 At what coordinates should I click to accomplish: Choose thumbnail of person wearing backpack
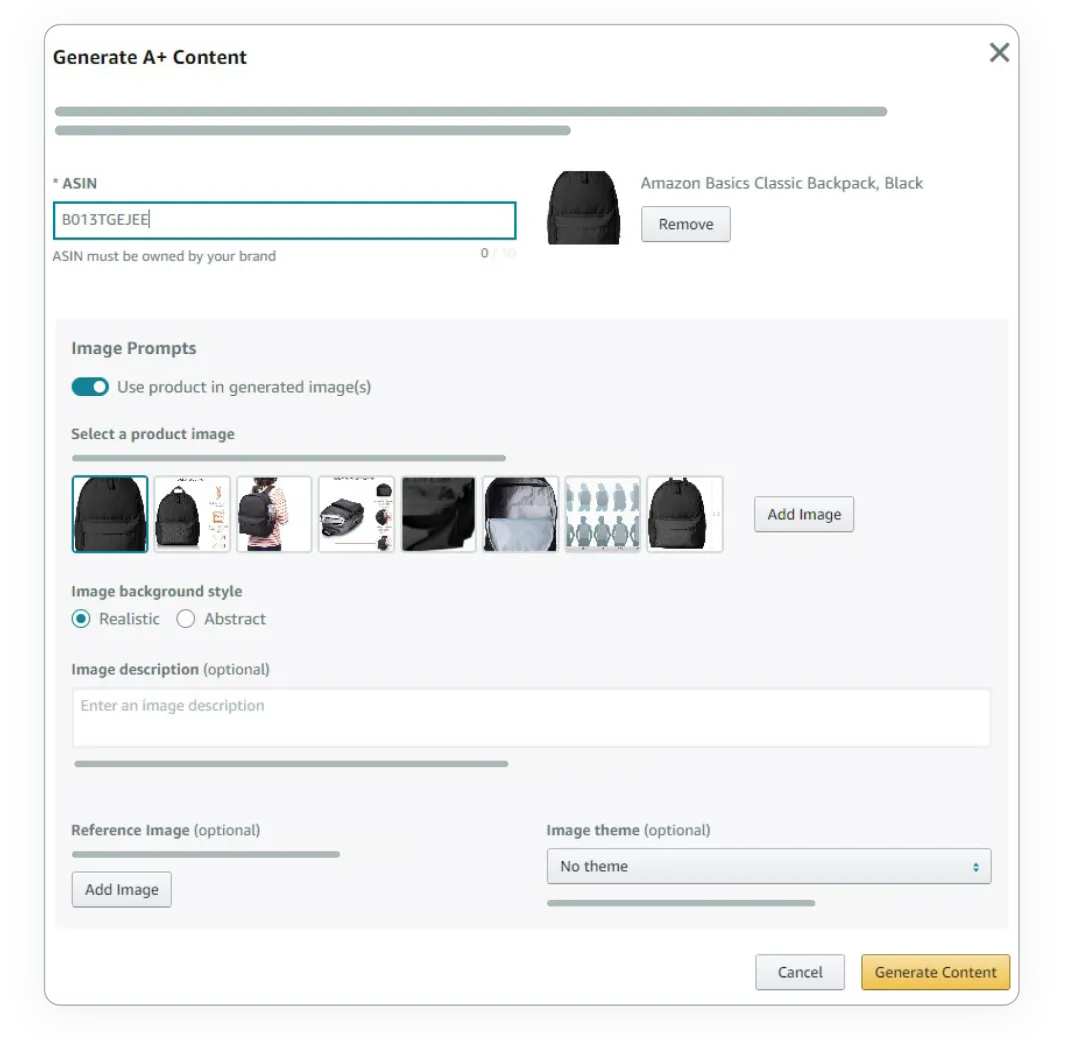274,514
